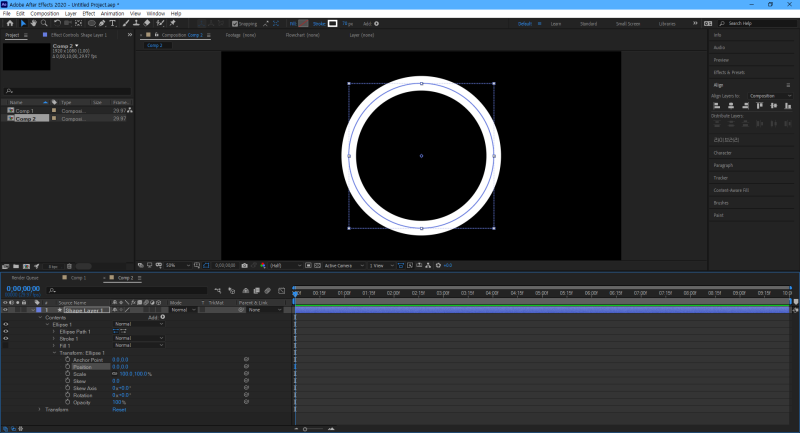Open magnification ratio 50% dropdown
This screenshot has height=433, width=800.
click(178, 266)
